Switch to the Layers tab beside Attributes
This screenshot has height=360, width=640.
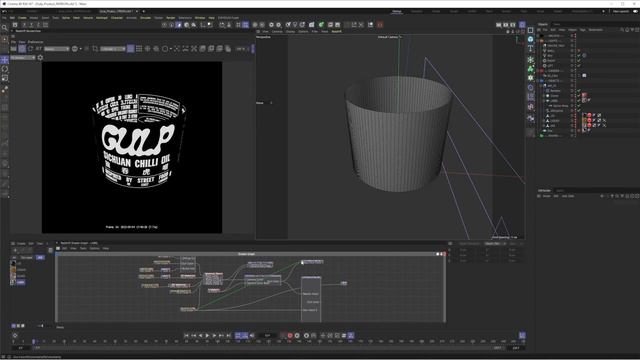(x=560, y=191)
